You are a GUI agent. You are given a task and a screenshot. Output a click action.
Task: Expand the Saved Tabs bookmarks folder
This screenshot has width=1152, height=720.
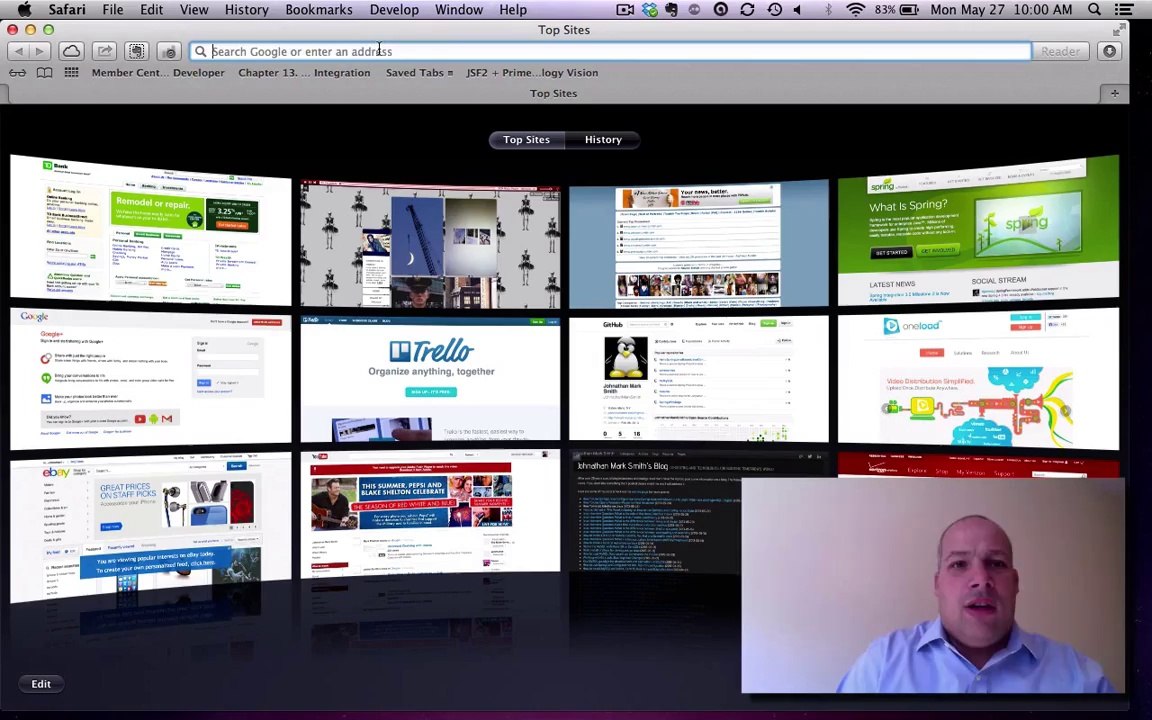[x=420, y=73]
